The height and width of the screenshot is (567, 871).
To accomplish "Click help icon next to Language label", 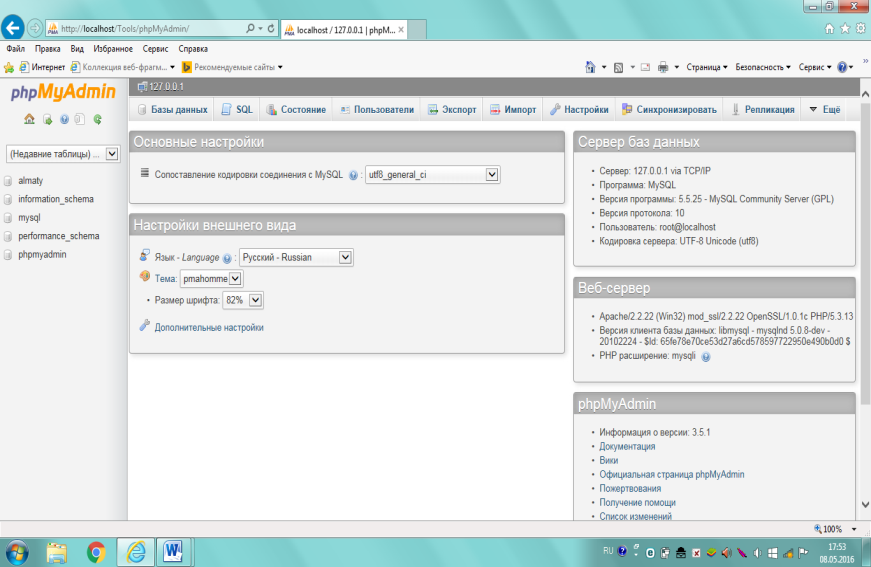I will [x=227, y=258].
